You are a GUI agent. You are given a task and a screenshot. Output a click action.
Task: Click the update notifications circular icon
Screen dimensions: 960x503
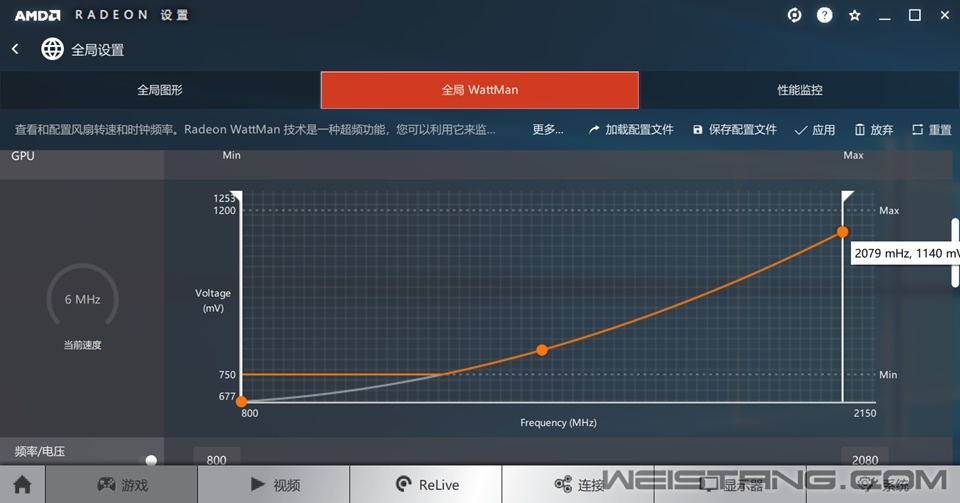pos(794,15)
